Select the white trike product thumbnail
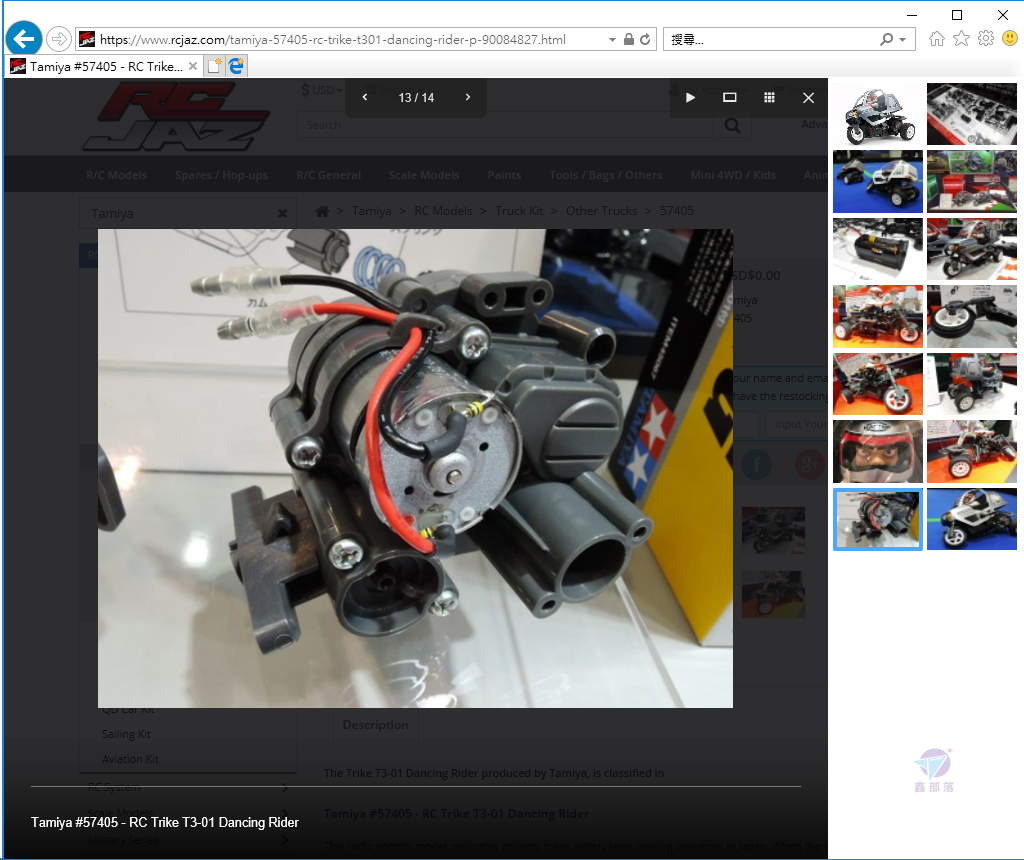The width and height of the screenshot is (1024, 860). [878, 114]
